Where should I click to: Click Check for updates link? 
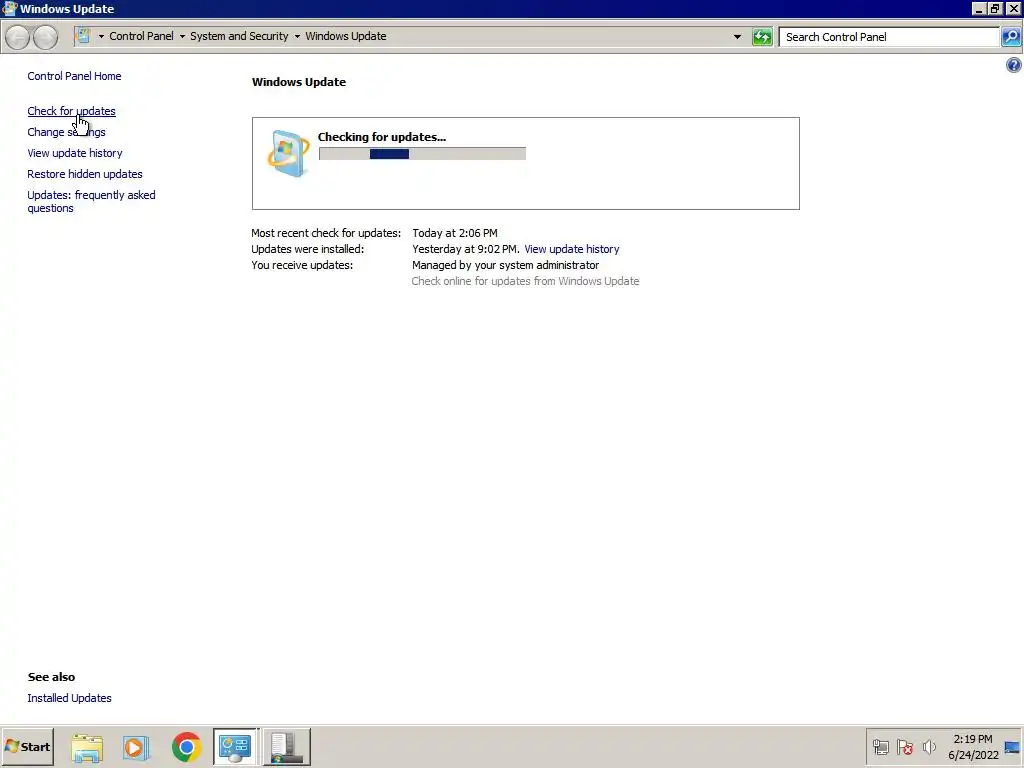[x=71, y=111]
